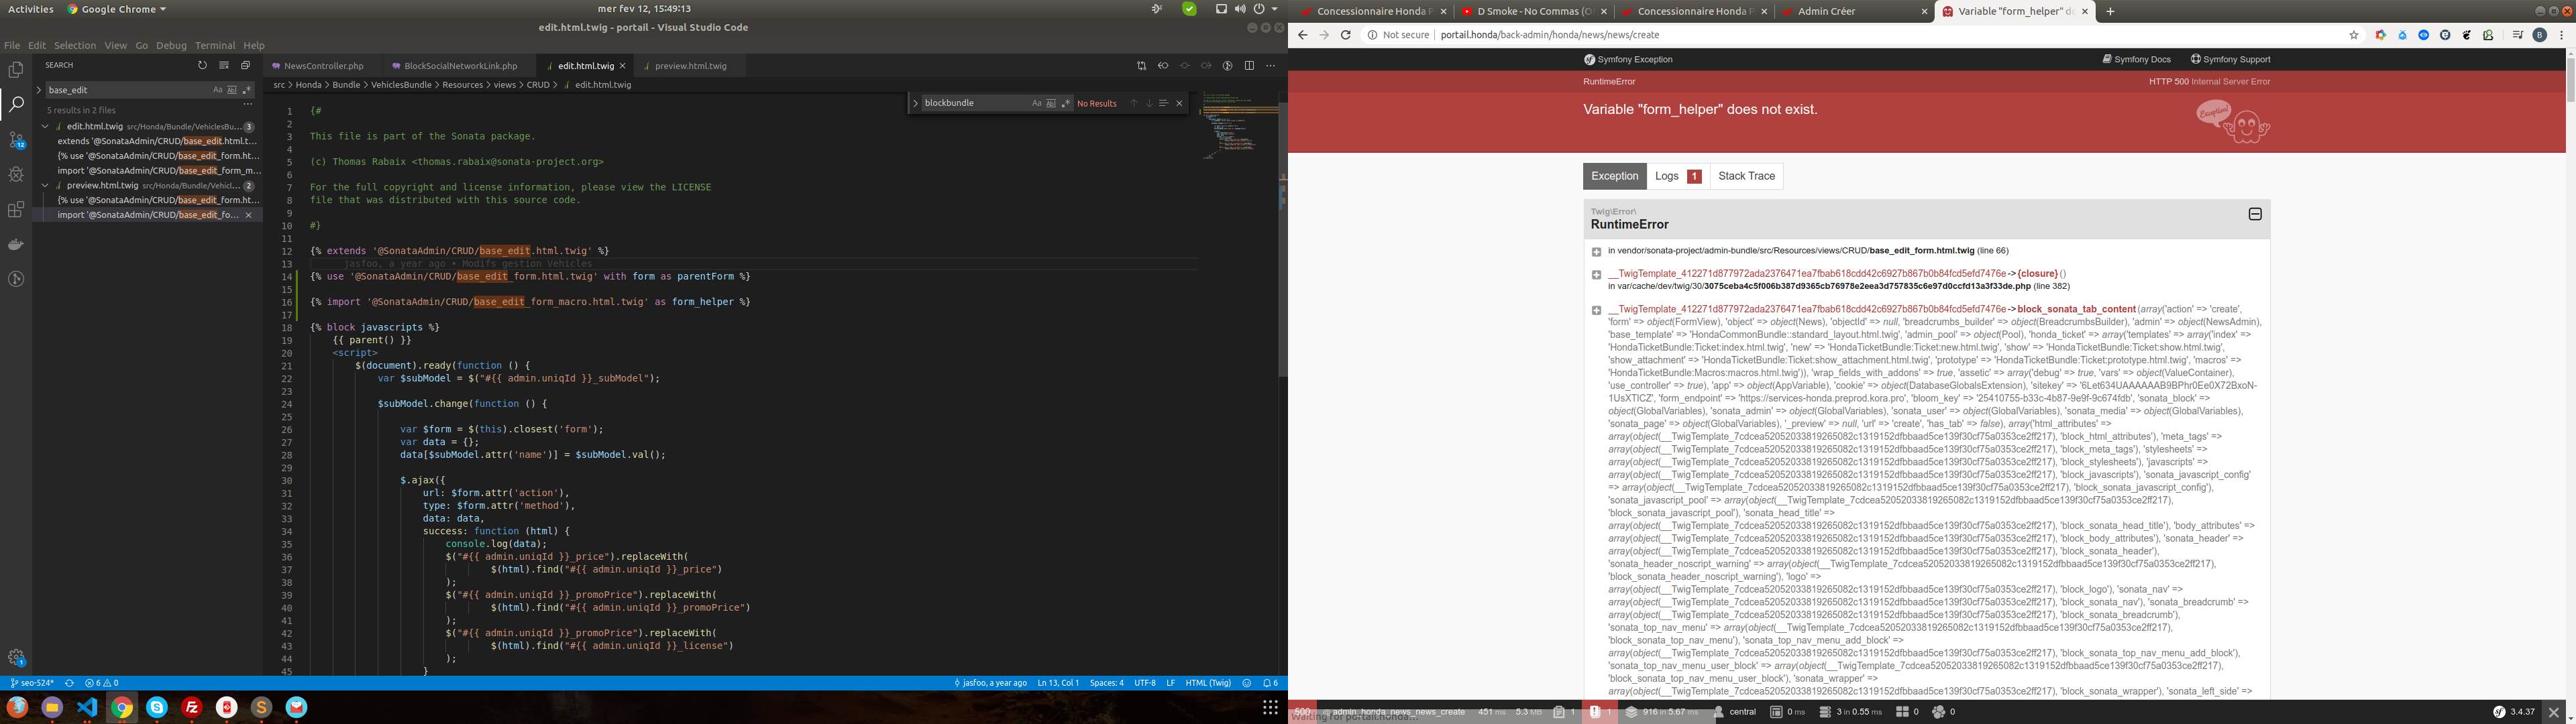The image size is (2576, 724).
Task: Toggle Match Whole Word in blockbundle find
Action: pyautogui.click(x=1051, y=103)
